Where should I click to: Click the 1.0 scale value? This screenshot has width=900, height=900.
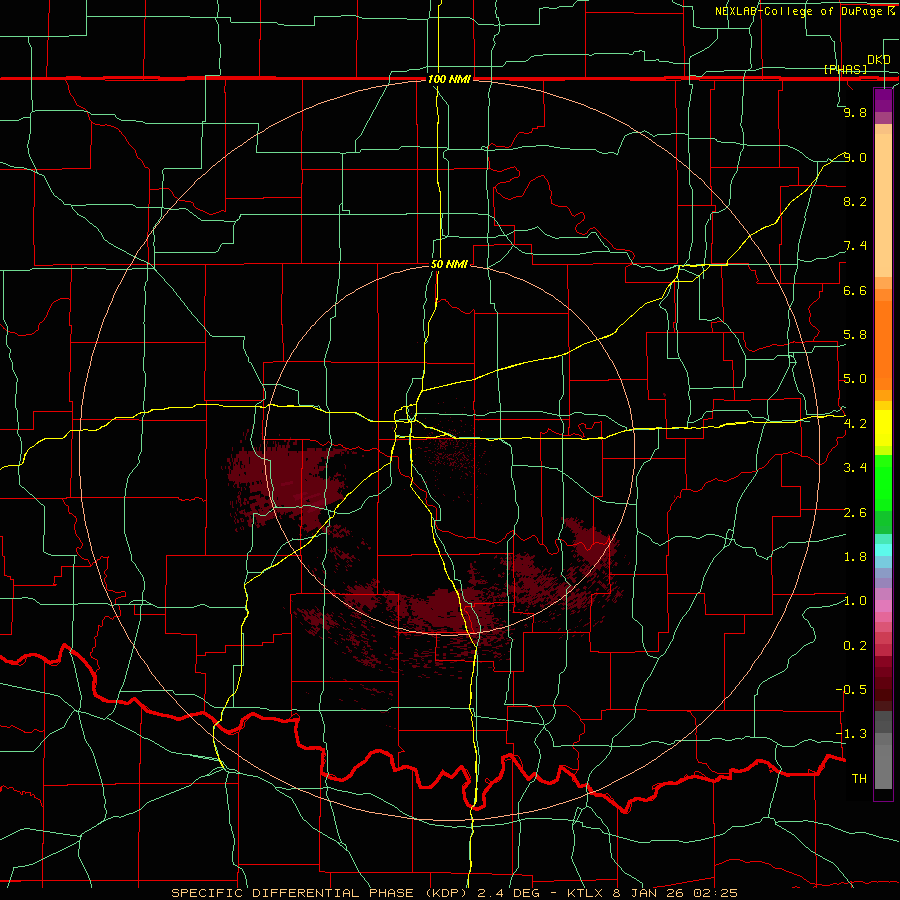pyautogui.click(x=855, y=601)
